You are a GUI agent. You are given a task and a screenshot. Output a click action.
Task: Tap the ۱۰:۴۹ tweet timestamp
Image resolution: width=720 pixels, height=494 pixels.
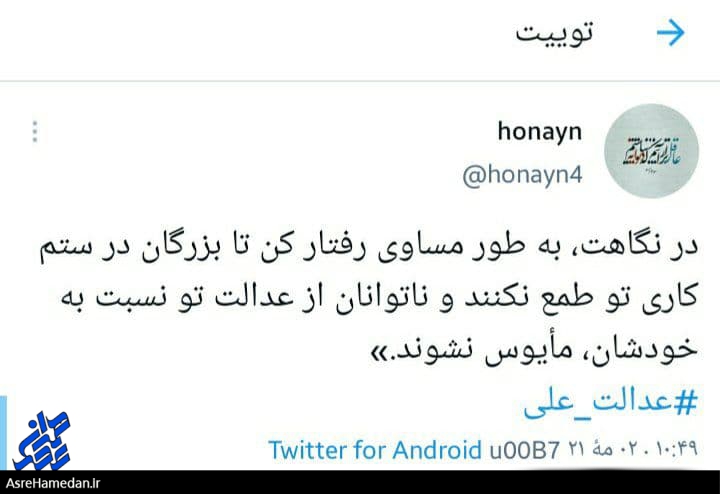(675, 449)
